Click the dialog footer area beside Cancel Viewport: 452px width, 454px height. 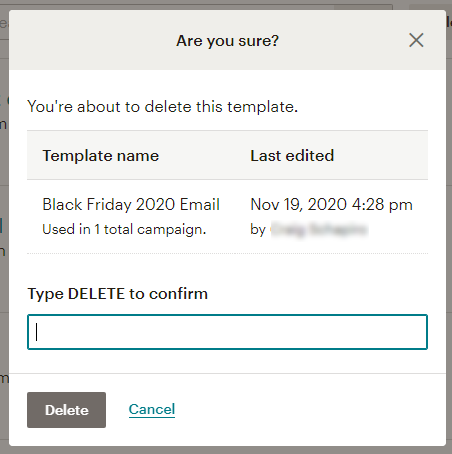pos(300,410)
